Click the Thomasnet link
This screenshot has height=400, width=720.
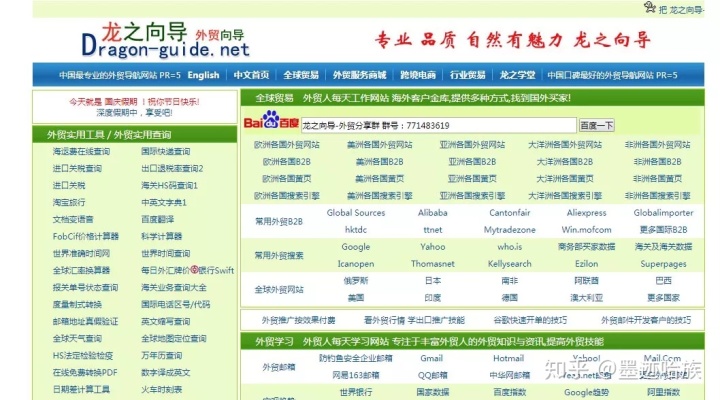pos(432,264)
